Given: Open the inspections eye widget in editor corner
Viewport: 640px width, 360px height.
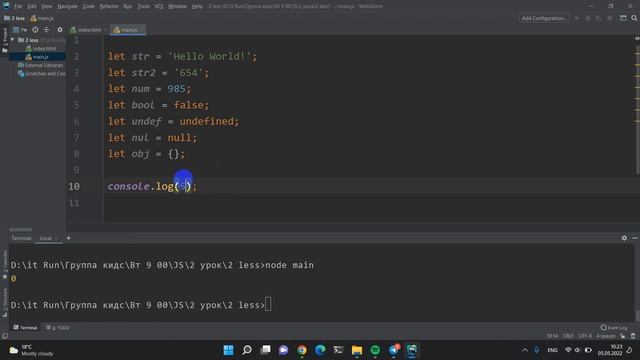Looking at the screenshot, I should (x=637, y=38).
